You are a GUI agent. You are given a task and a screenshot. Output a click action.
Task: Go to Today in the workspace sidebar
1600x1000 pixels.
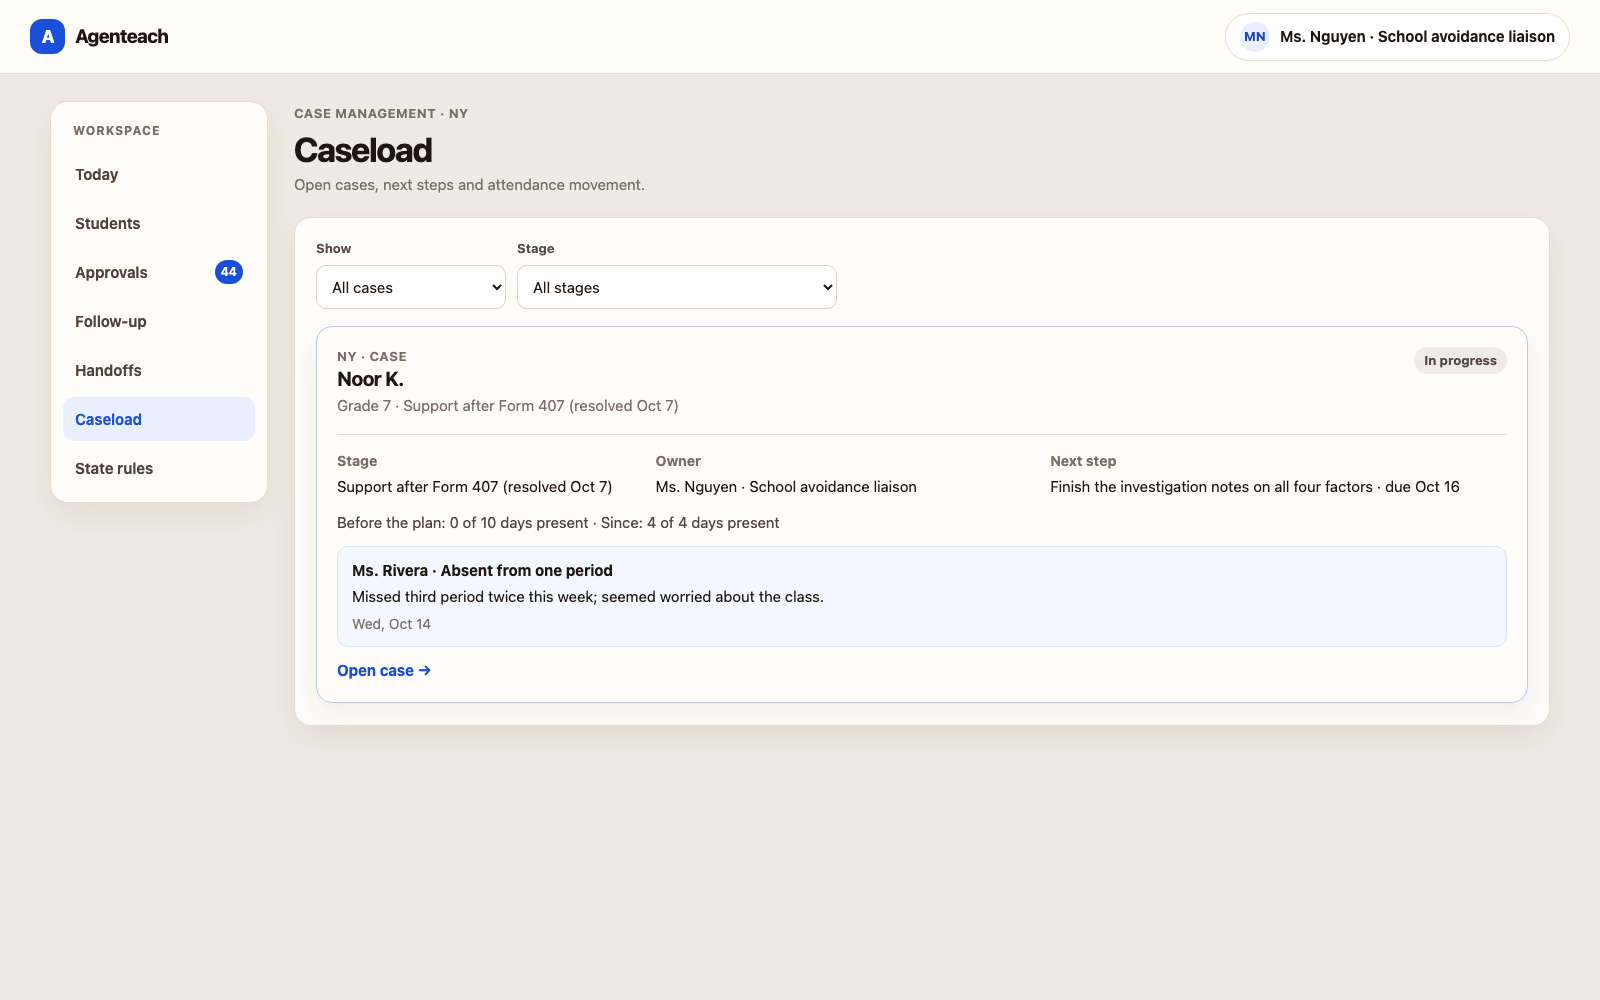click(x=159, y=174)
